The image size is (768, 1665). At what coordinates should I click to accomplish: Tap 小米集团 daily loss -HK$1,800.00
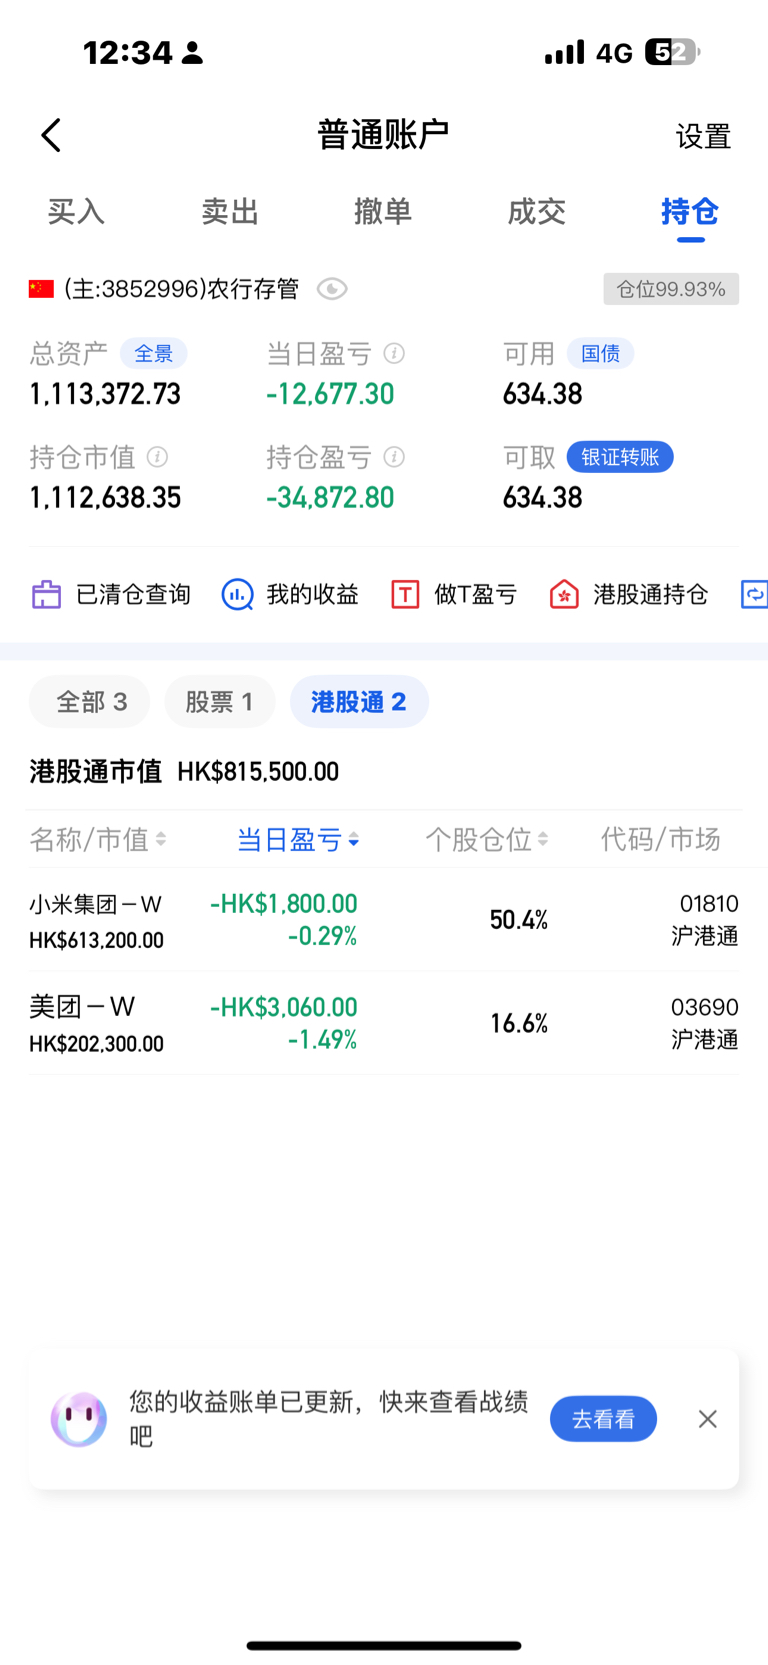click(x=284, y=904)
